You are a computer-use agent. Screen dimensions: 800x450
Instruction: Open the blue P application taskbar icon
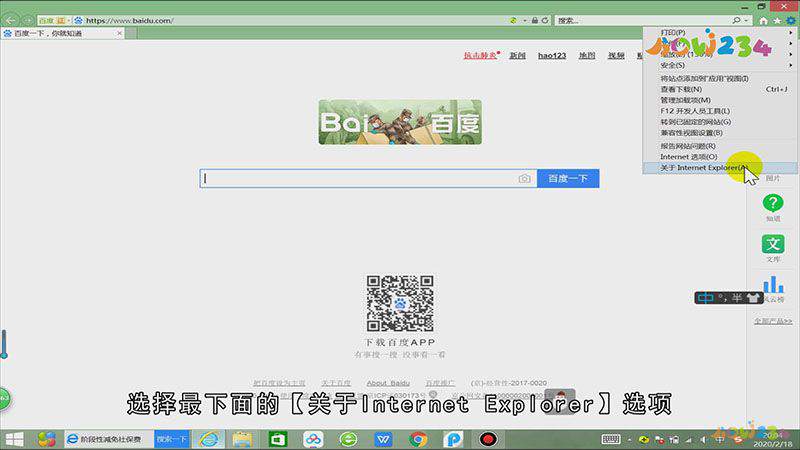[453, 439]
